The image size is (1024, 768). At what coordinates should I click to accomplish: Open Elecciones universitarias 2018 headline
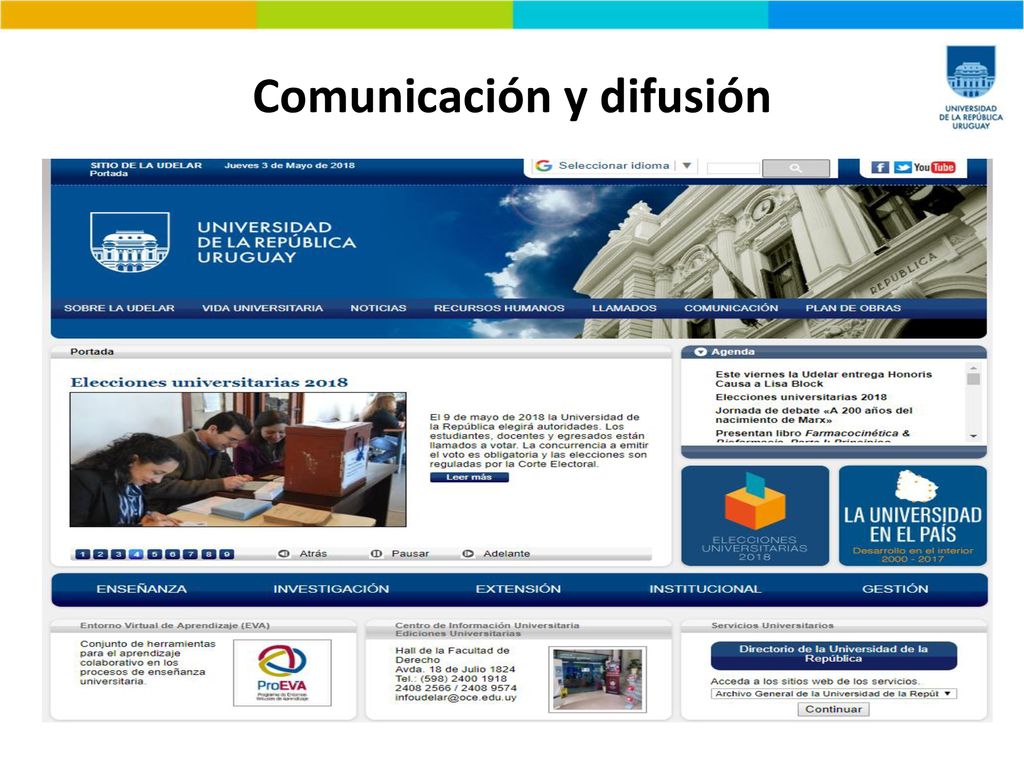209,383
